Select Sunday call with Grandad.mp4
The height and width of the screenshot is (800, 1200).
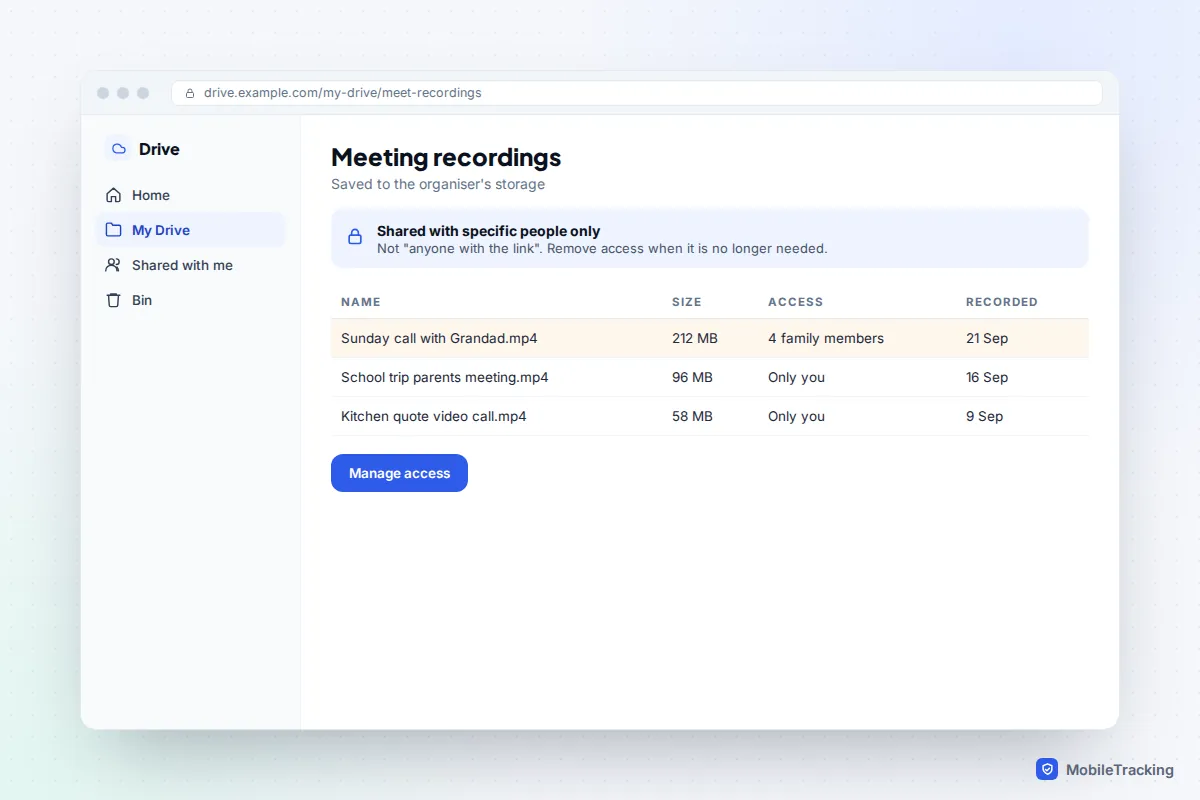pyautogui.click(x=439, y=338)
